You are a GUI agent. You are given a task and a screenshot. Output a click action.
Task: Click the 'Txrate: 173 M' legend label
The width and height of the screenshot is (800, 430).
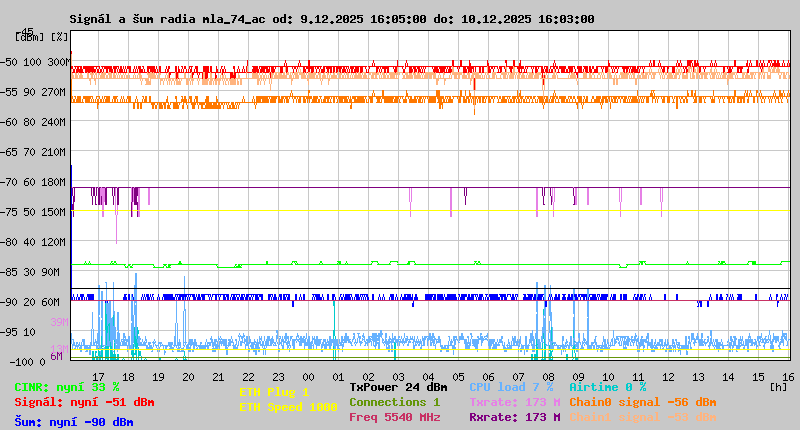[x=515, y=402]
